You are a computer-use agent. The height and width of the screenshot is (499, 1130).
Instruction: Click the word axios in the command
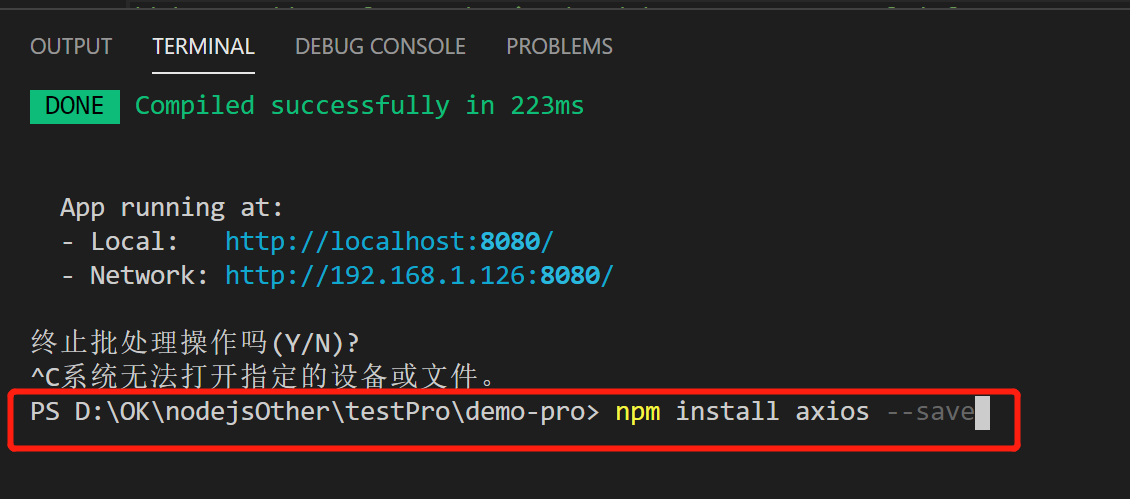click(832, 412)
